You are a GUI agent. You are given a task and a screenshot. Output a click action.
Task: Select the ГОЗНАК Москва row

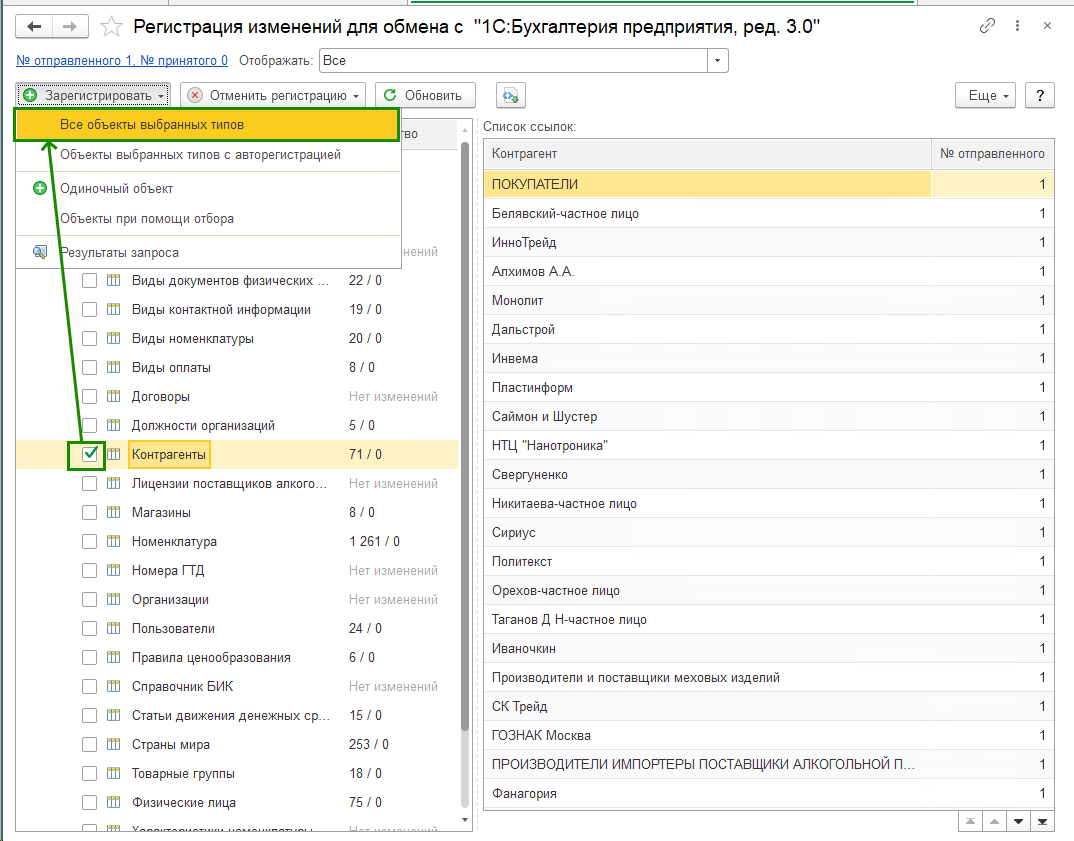coord(769,736)
